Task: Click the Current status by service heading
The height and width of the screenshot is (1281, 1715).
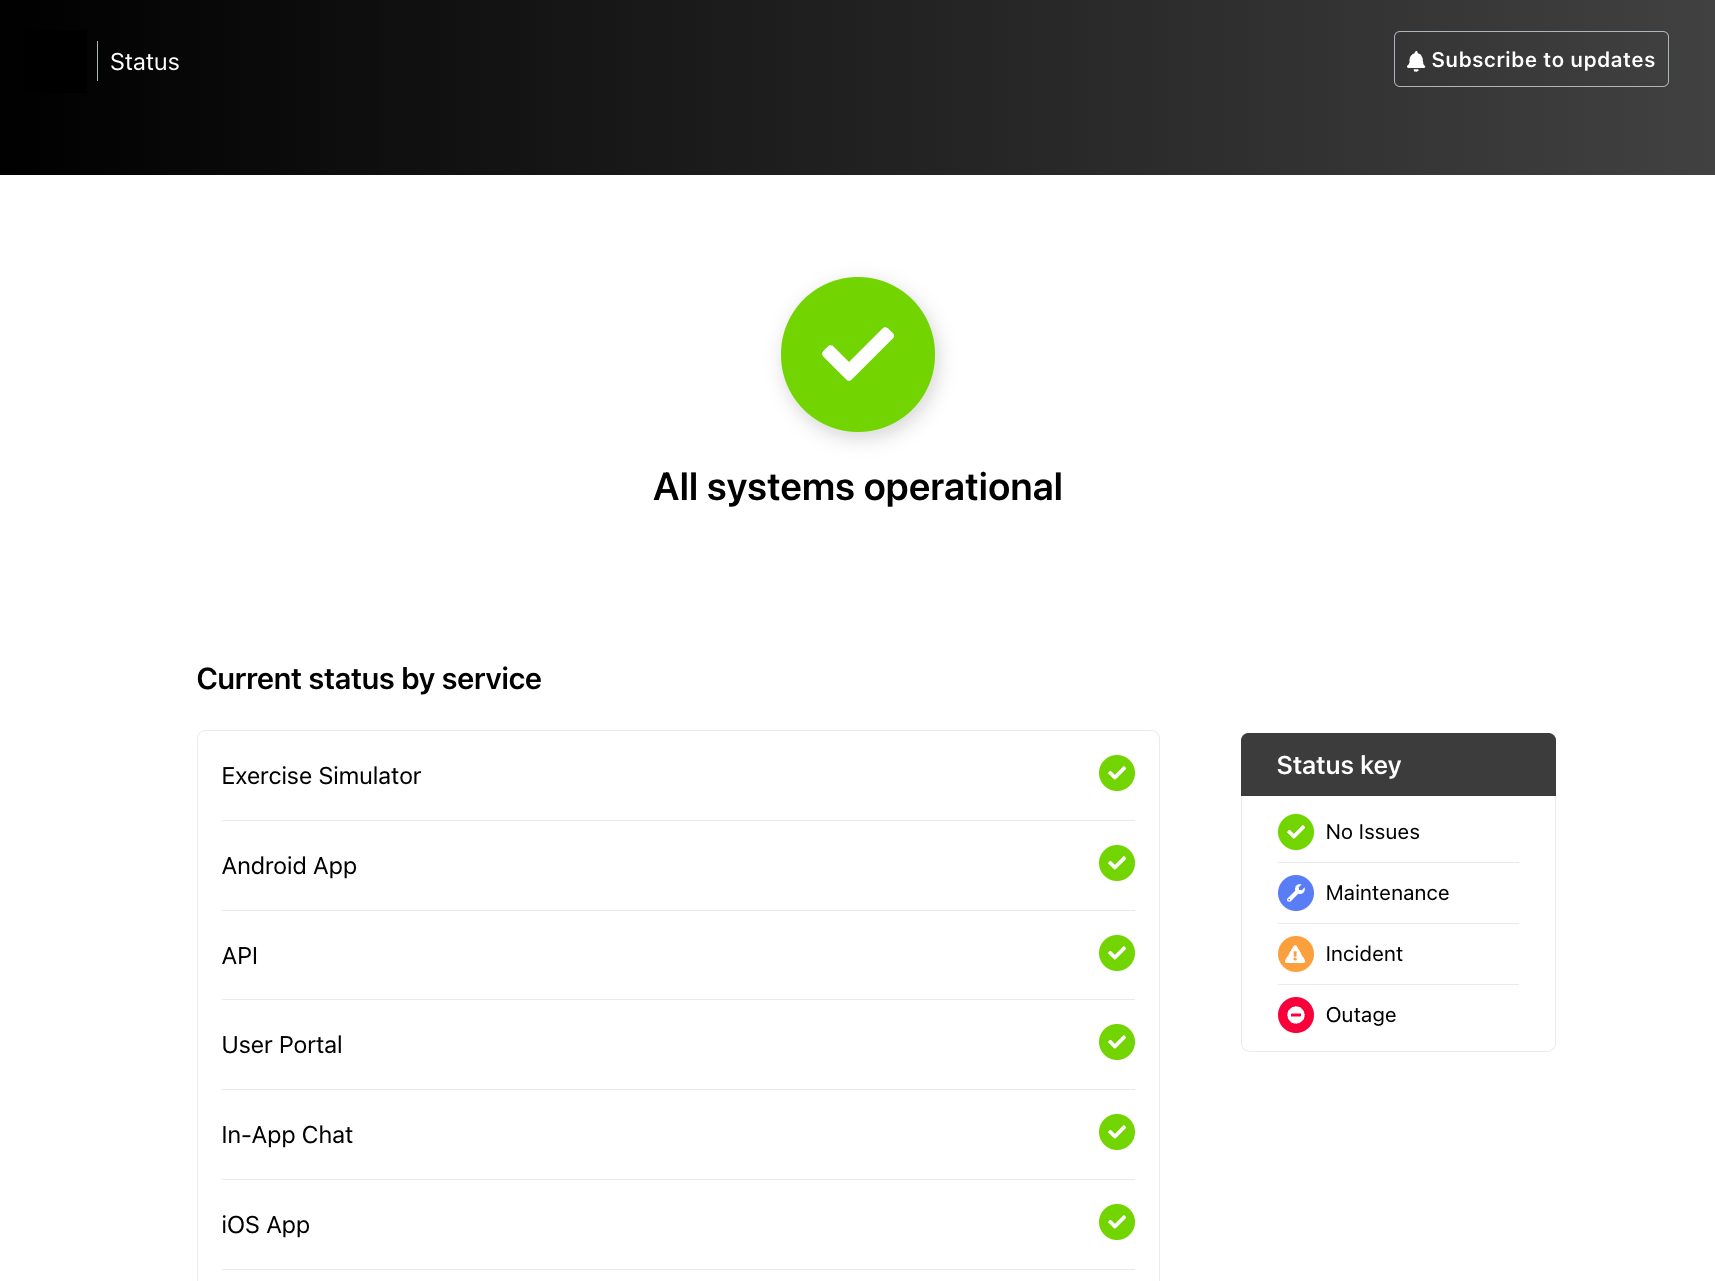Action: pos(369,679)
